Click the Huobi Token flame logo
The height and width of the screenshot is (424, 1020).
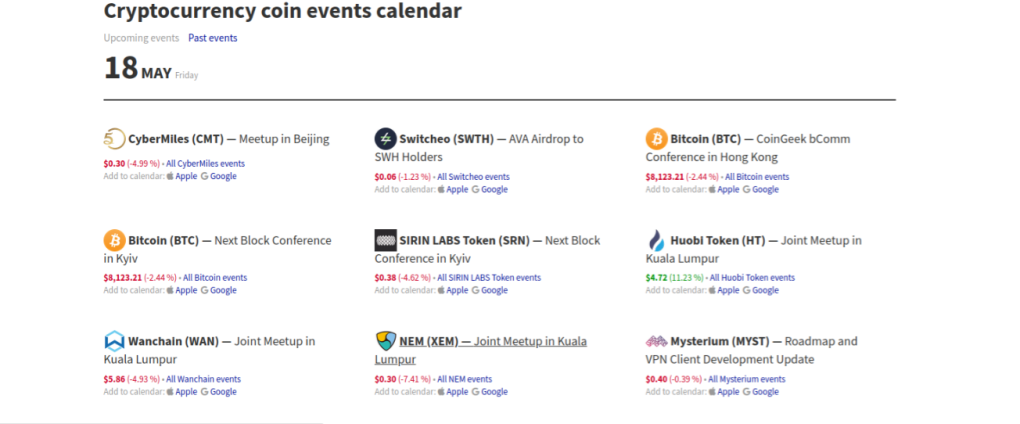[x=656, y=240]
